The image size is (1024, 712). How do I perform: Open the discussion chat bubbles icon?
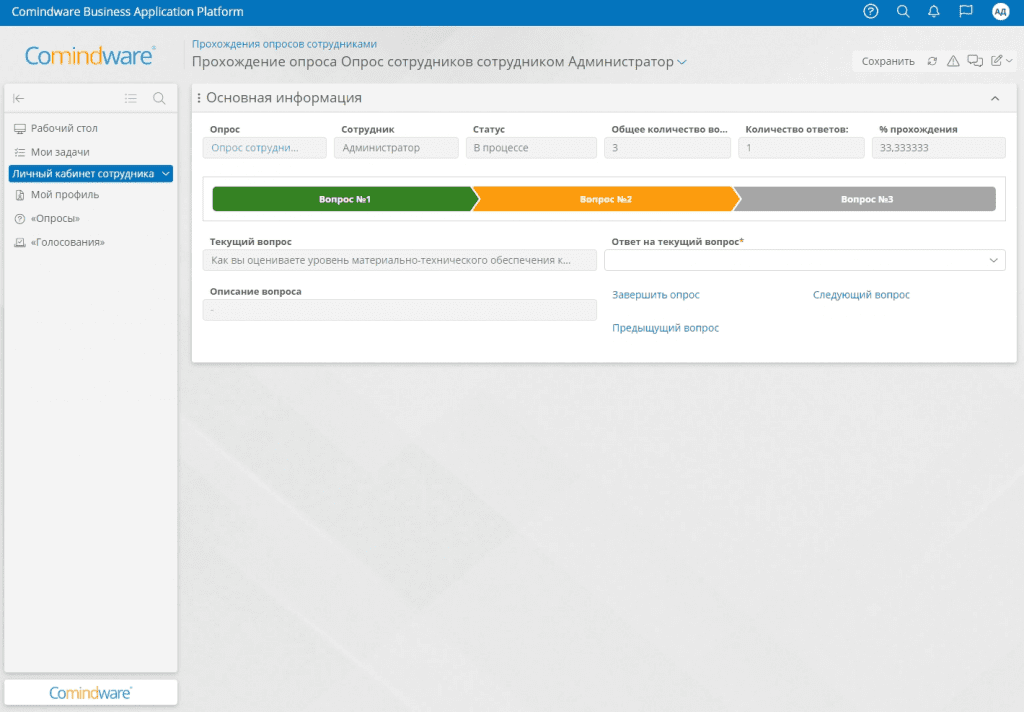point(975,61)
